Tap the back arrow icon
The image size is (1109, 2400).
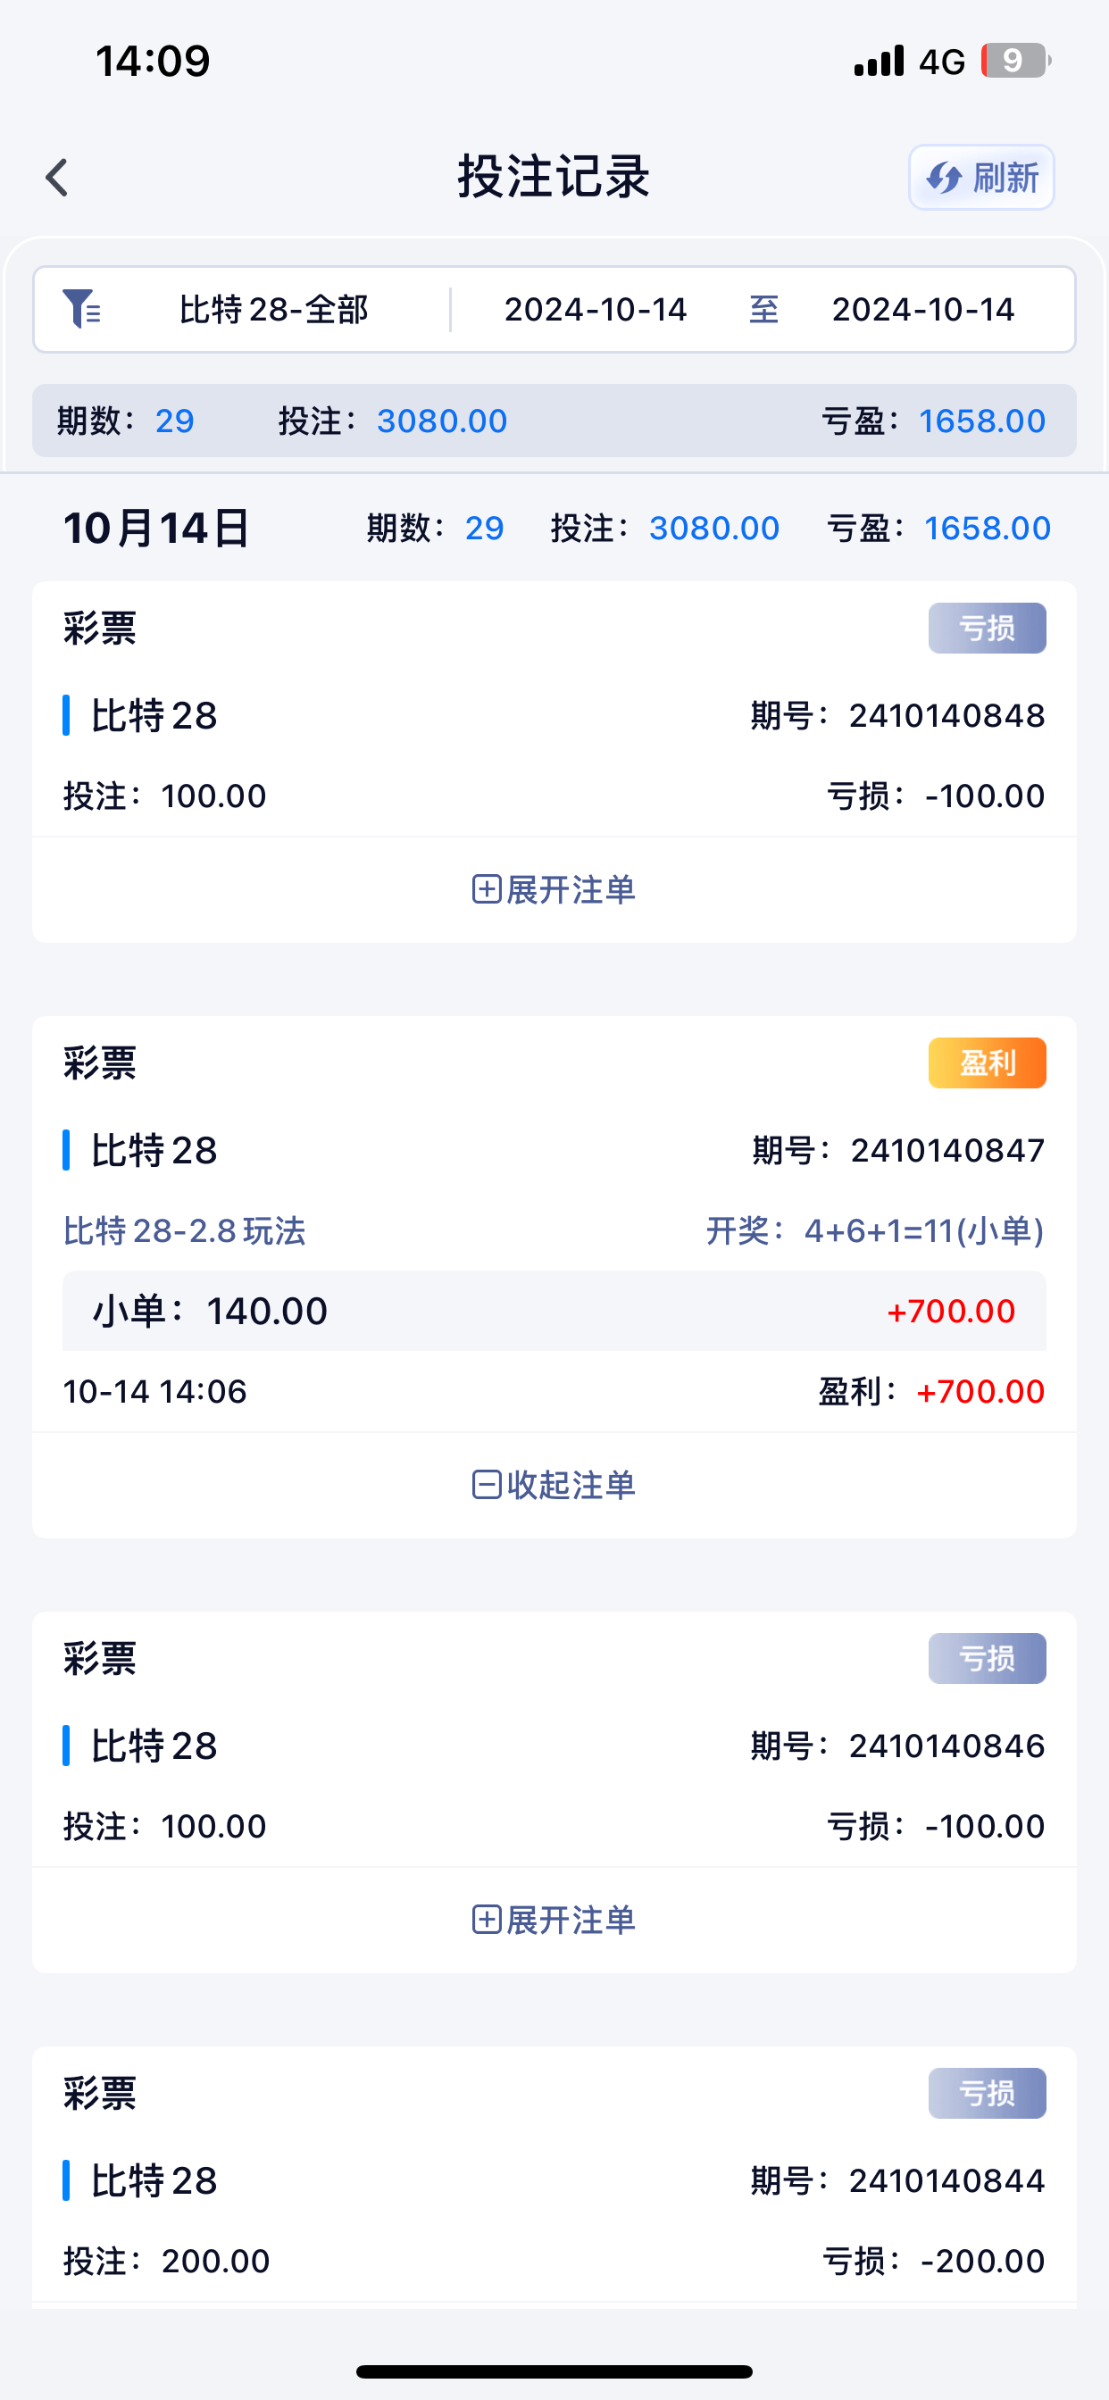click(57, 178)
